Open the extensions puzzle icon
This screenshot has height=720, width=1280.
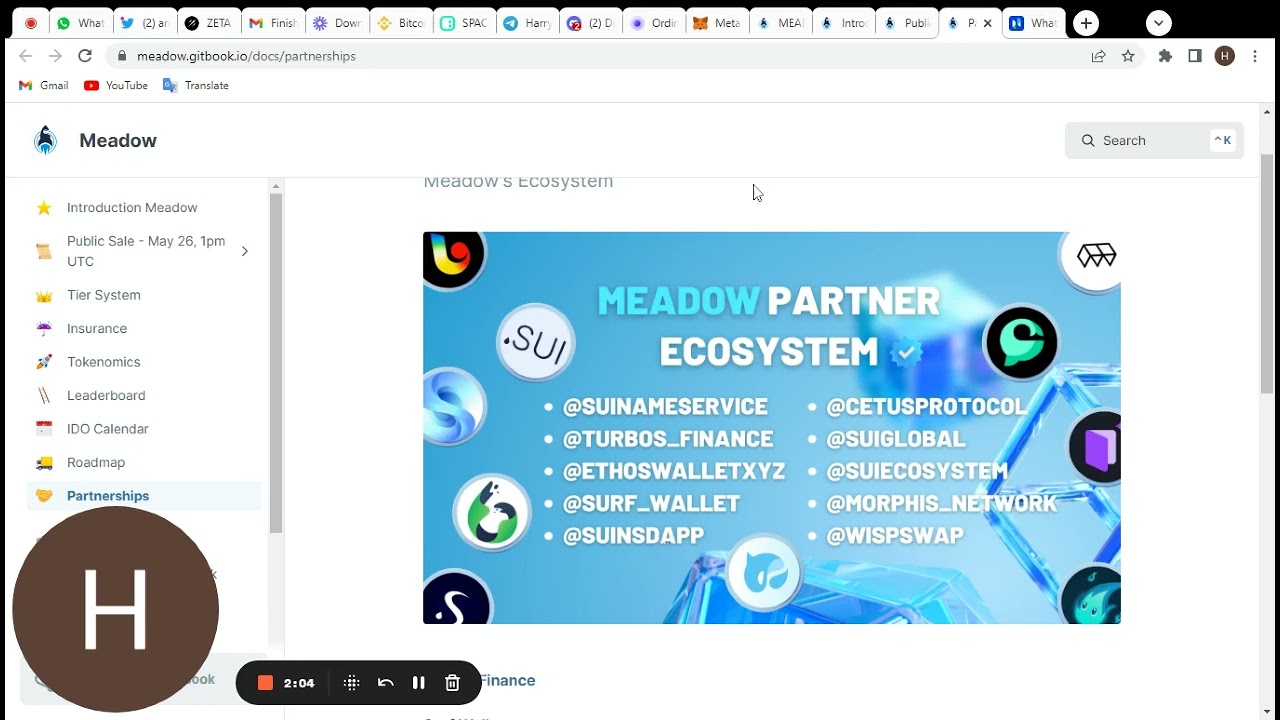click(1165, 56)
